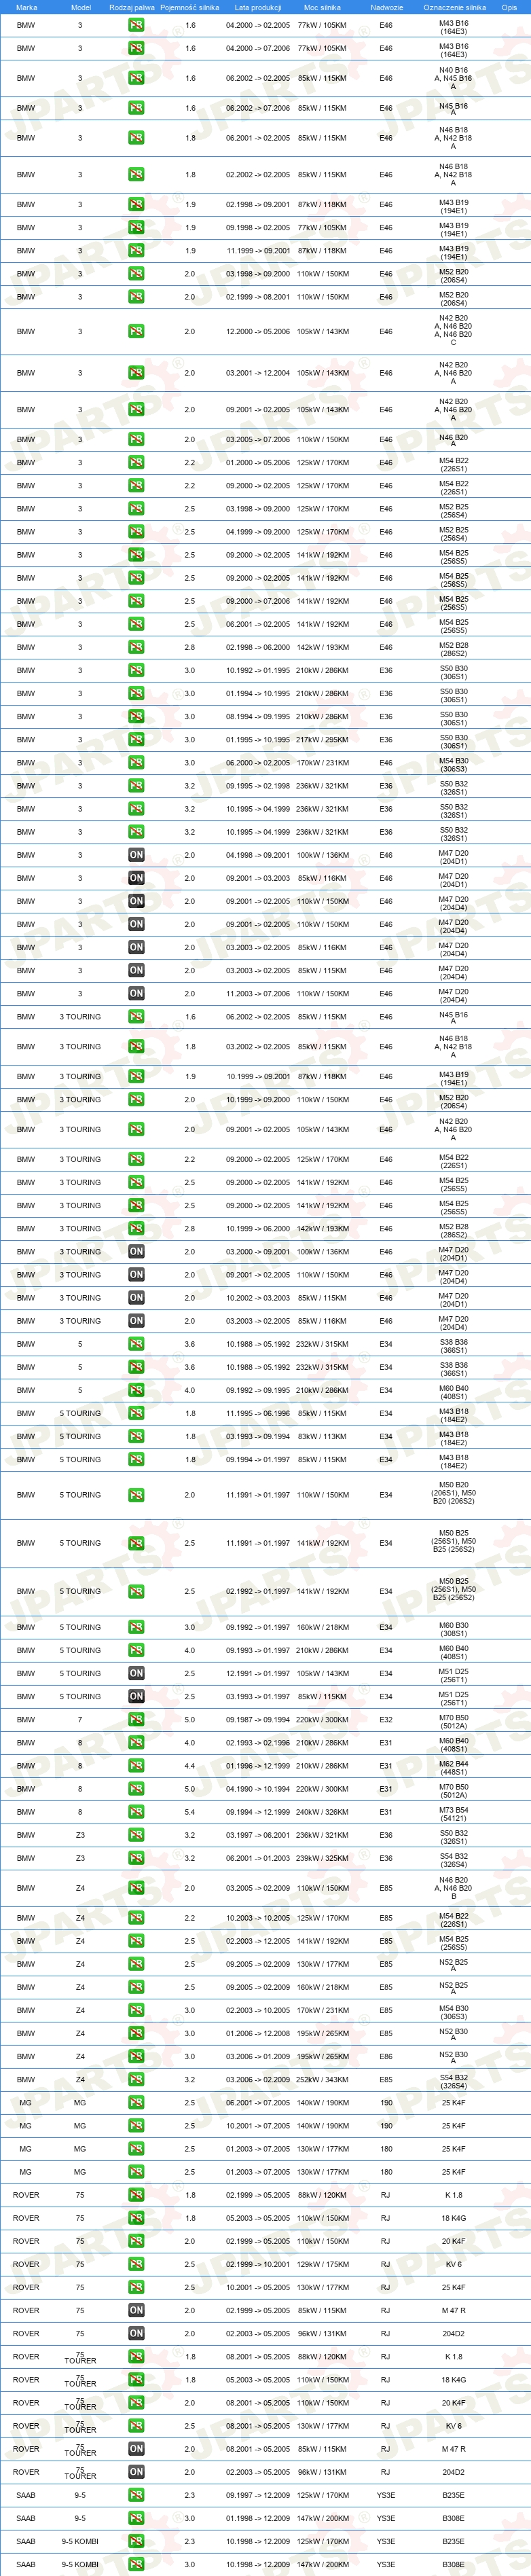Image resolution: width=531 pixels, height=2576 pixels.
Task: Click PB icon in BMW 3 1.8 06.2001 -> 02.2005 row
Action: (x=136, y=138)
